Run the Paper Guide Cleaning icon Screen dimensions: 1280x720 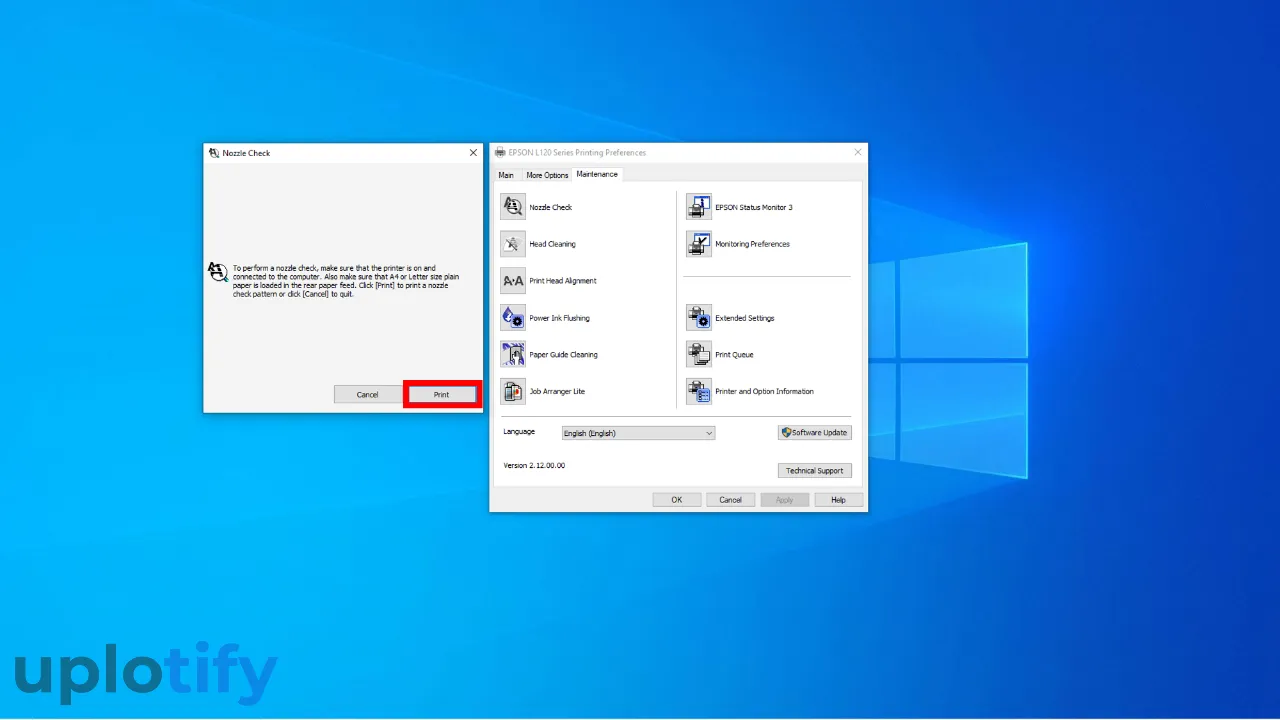click(513, 354)
